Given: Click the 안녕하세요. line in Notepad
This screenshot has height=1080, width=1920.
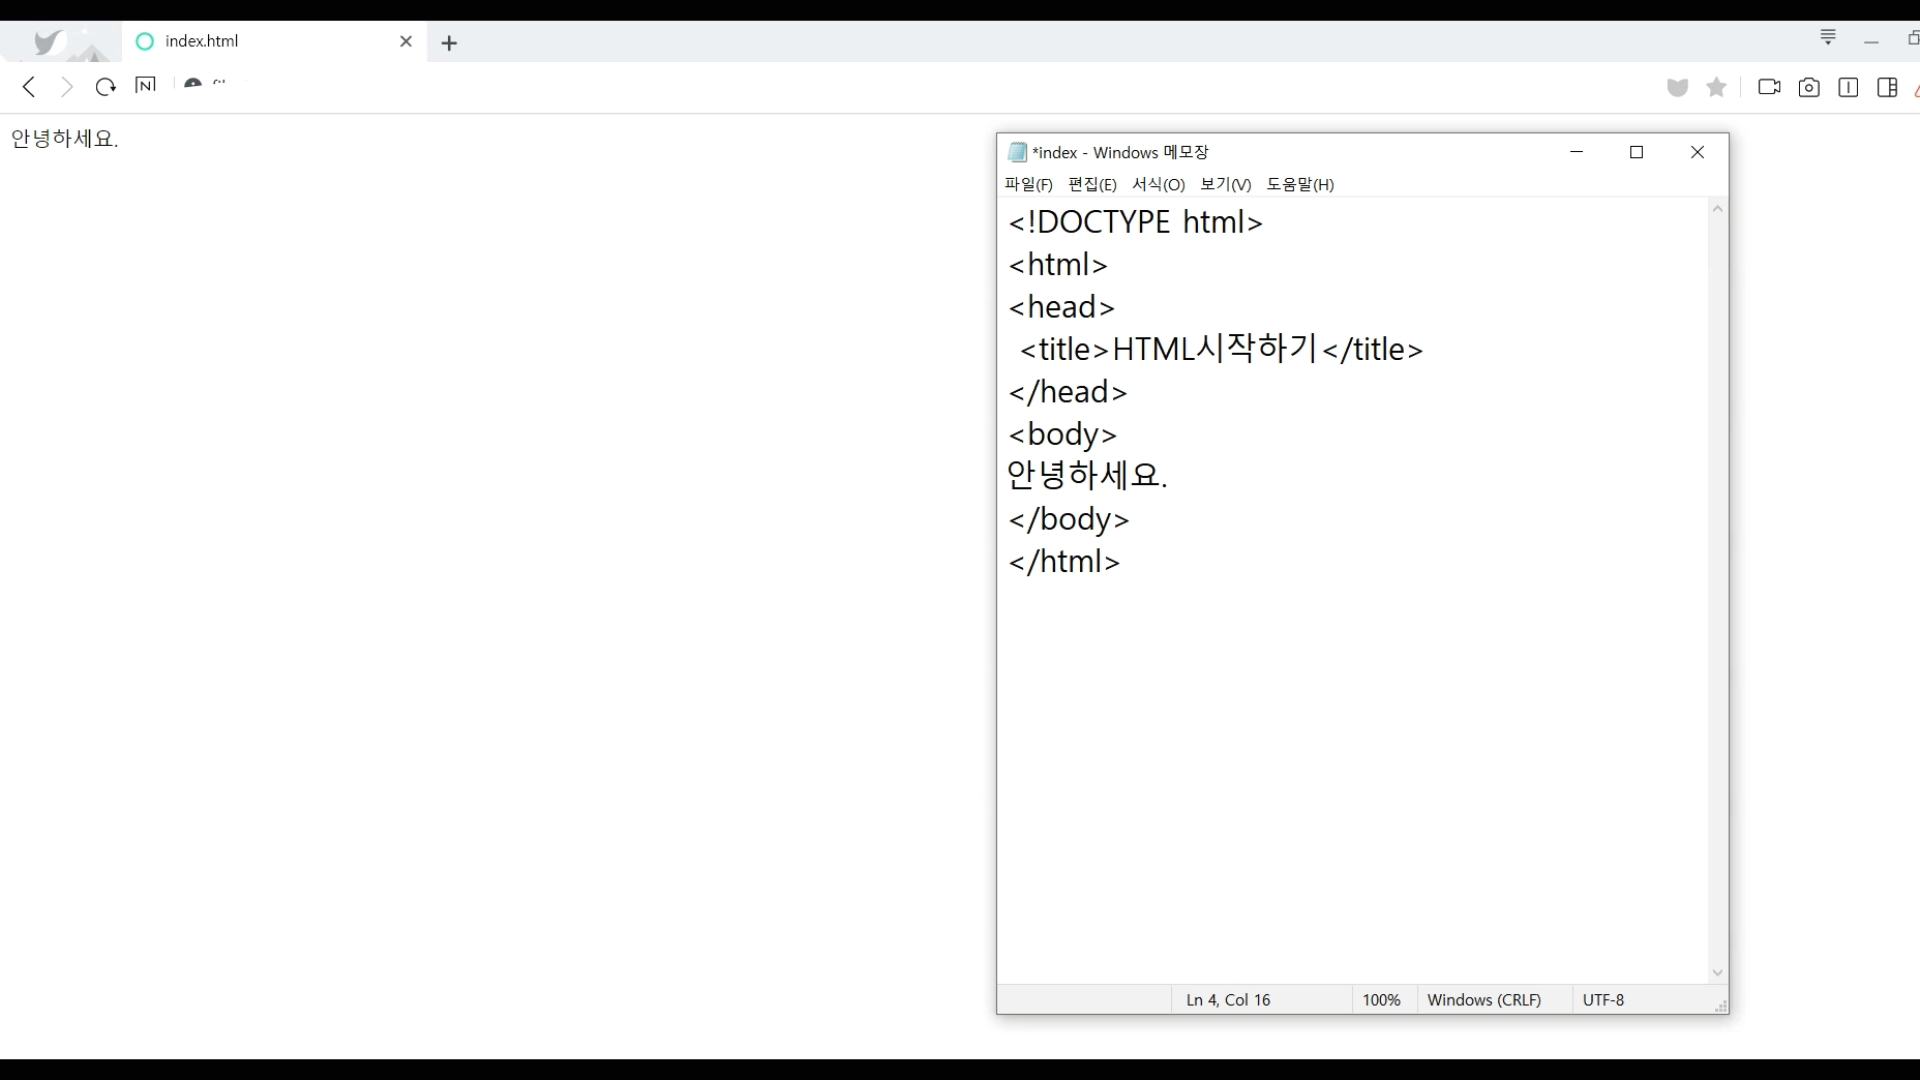Looking at the screenshot, I should click(1087, 476).
